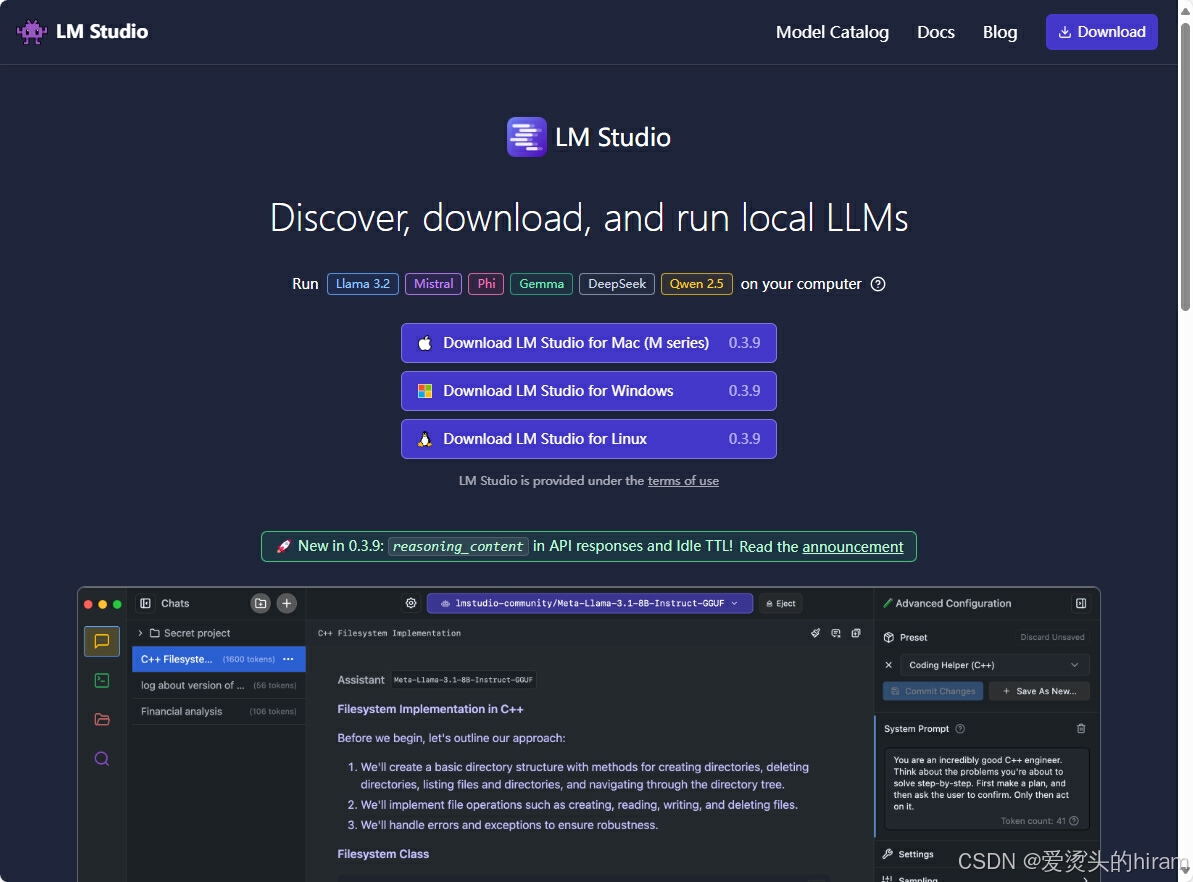Image resolution: width=1193 pixels, height=882 pixels.
Task: Click the Meta-Llama-3.1-8B-Instruct-GGUF assistant label
Action: [463, 680]
